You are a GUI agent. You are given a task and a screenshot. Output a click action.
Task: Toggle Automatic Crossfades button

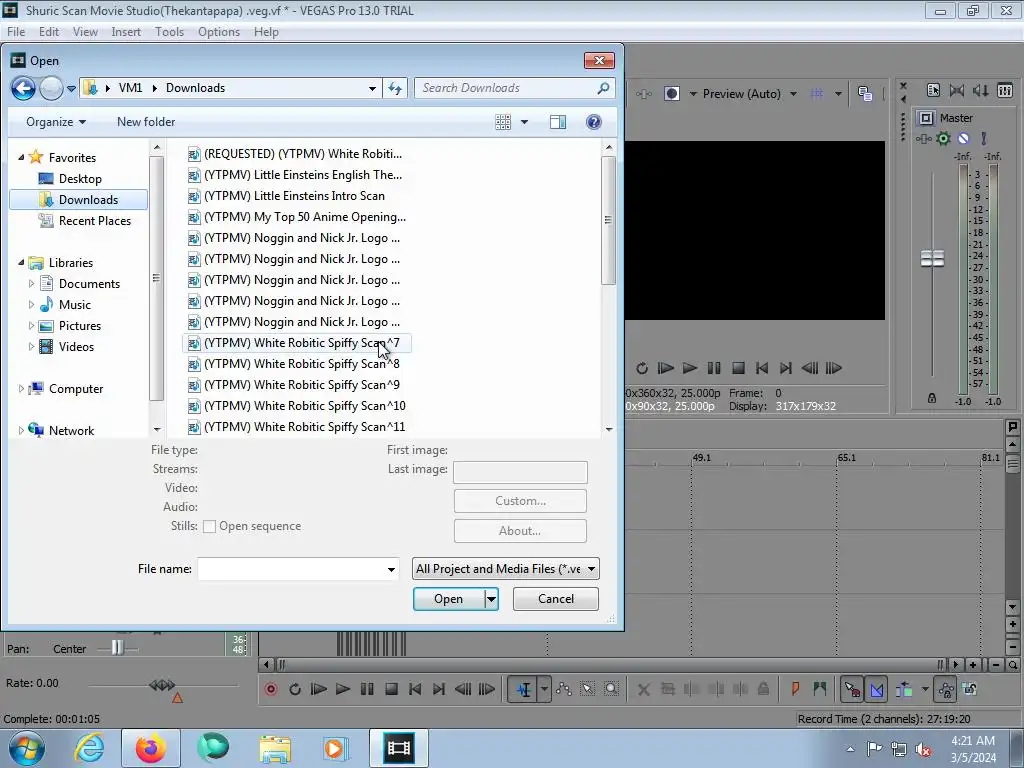click(877, 689)
